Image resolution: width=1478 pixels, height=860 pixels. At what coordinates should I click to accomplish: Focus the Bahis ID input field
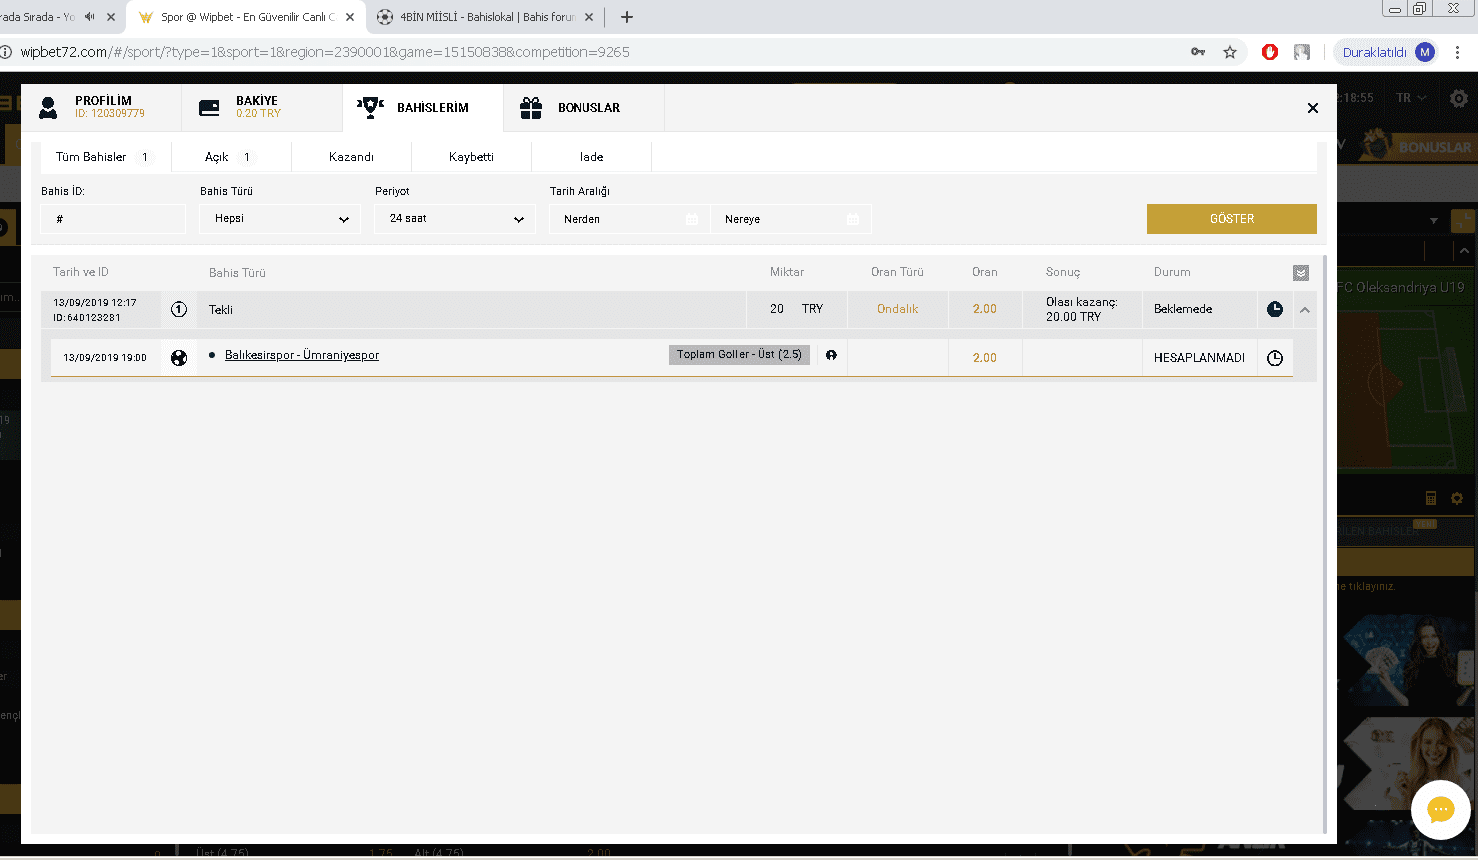[113, 219]
